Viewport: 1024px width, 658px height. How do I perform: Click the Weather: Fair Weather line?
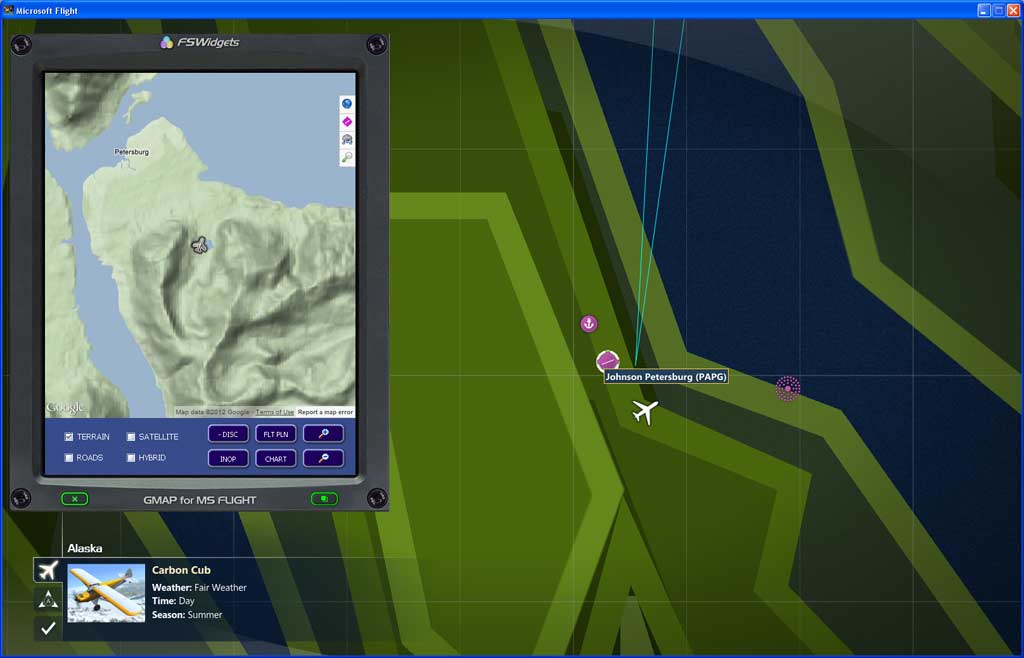(199, 588)
